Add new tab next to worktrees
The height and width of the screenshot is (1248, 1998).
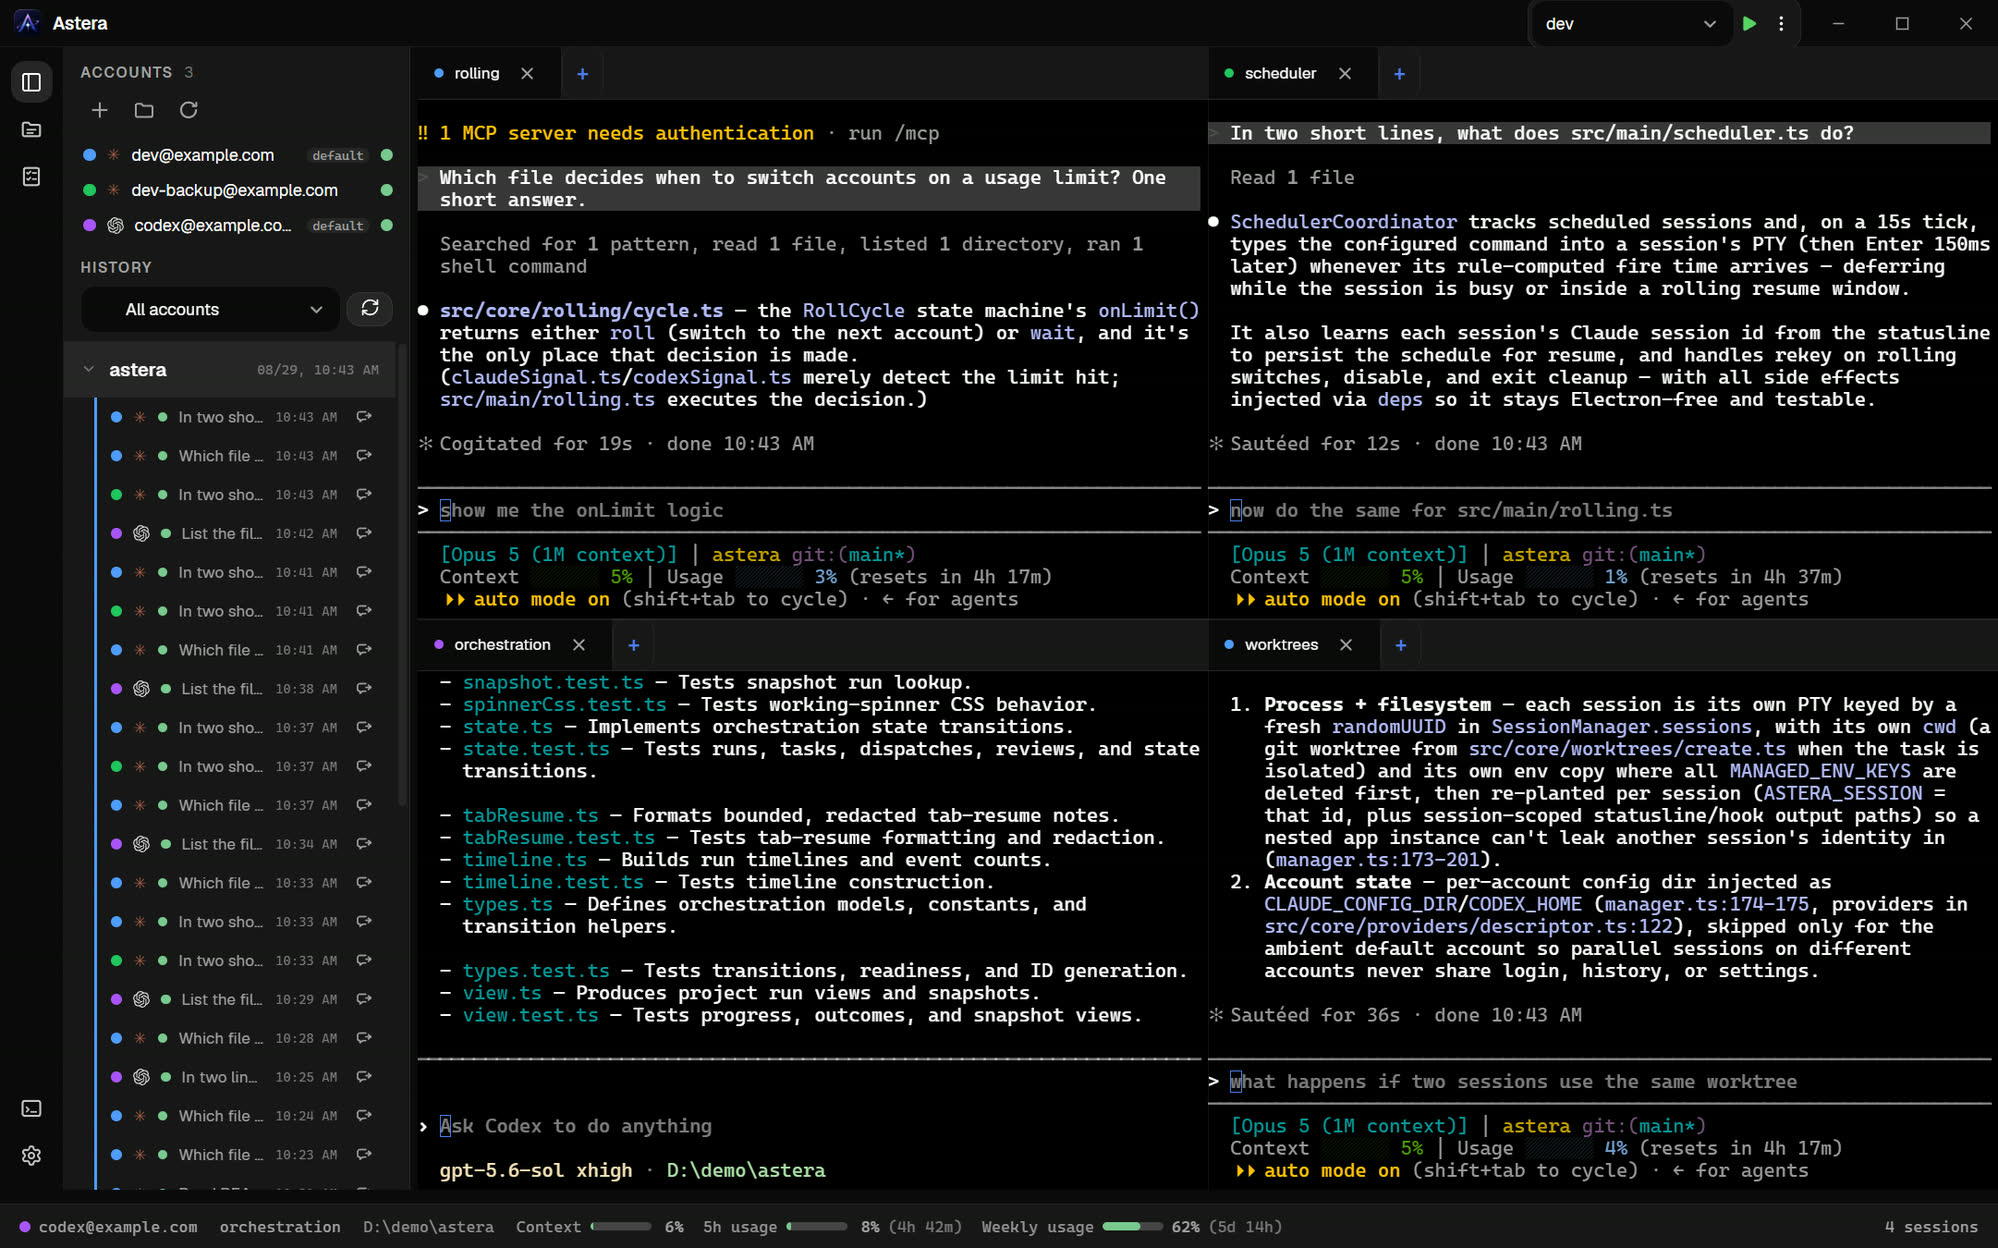point(1400,645)
